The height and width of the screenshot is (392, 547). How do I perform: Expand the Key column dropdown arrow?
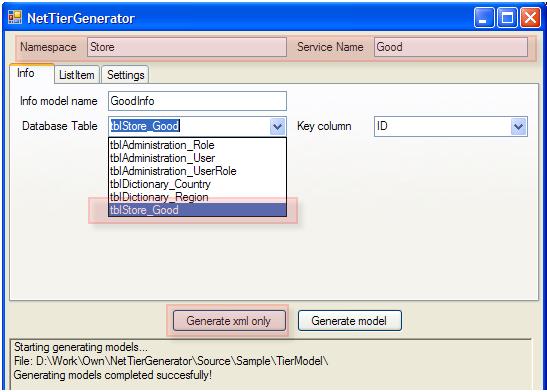pyautogui.click(x=518, y=126)
